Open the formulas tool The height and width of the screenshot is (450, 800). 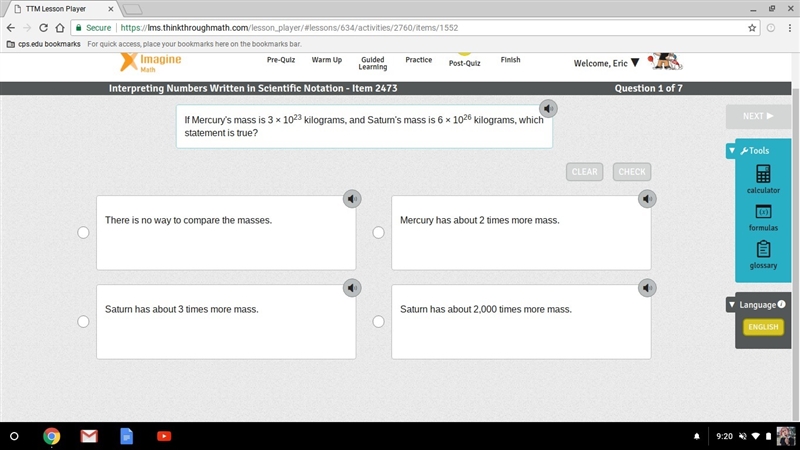[763, 218]
